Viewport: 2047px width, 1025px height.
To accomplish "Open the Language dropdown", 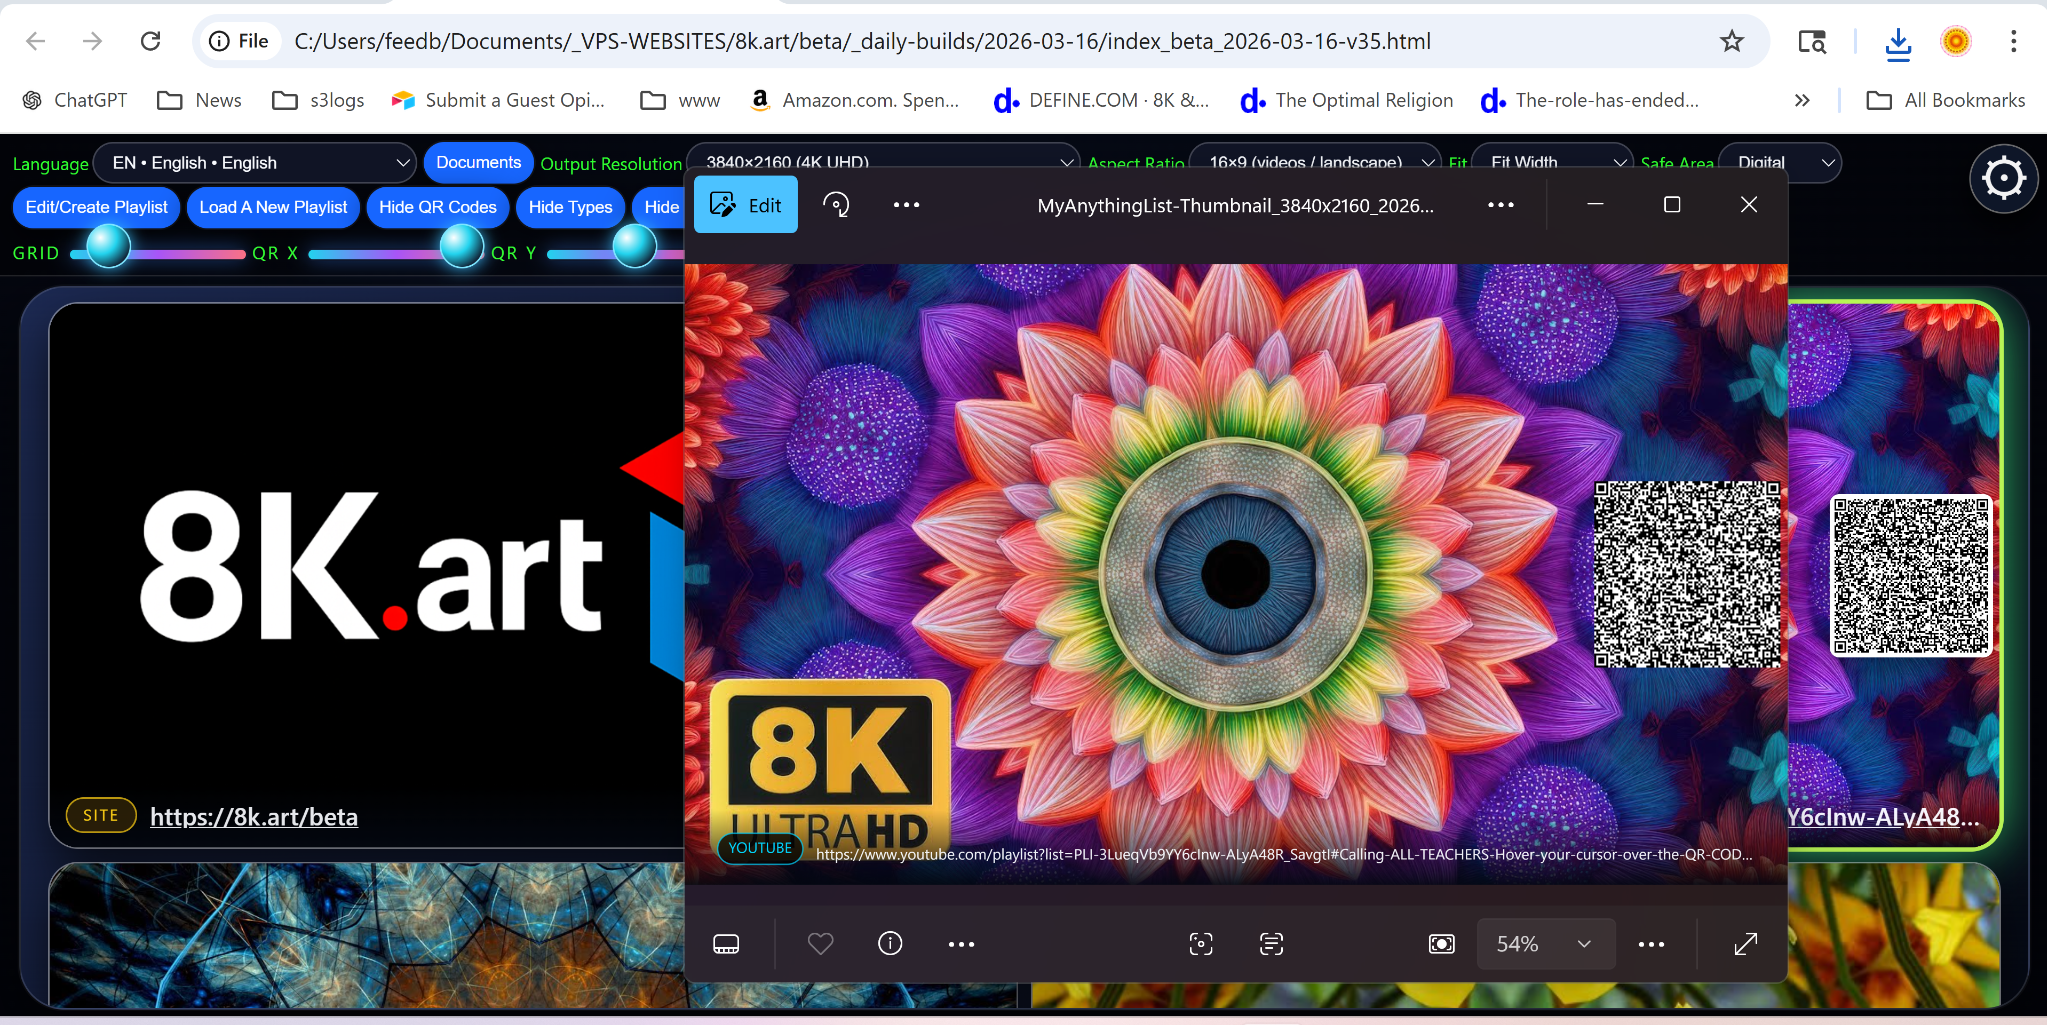I will (255, 163).
